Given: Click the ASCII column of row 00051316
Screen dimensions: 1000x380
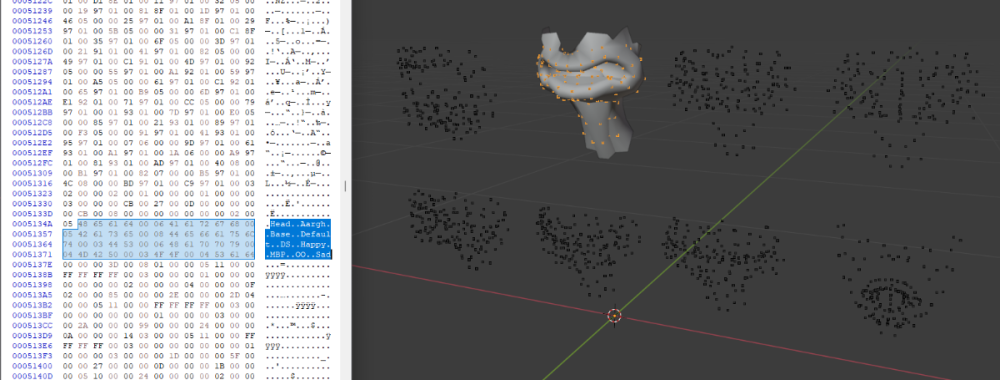Looking at the screenshot, I should tap(298, 183).
